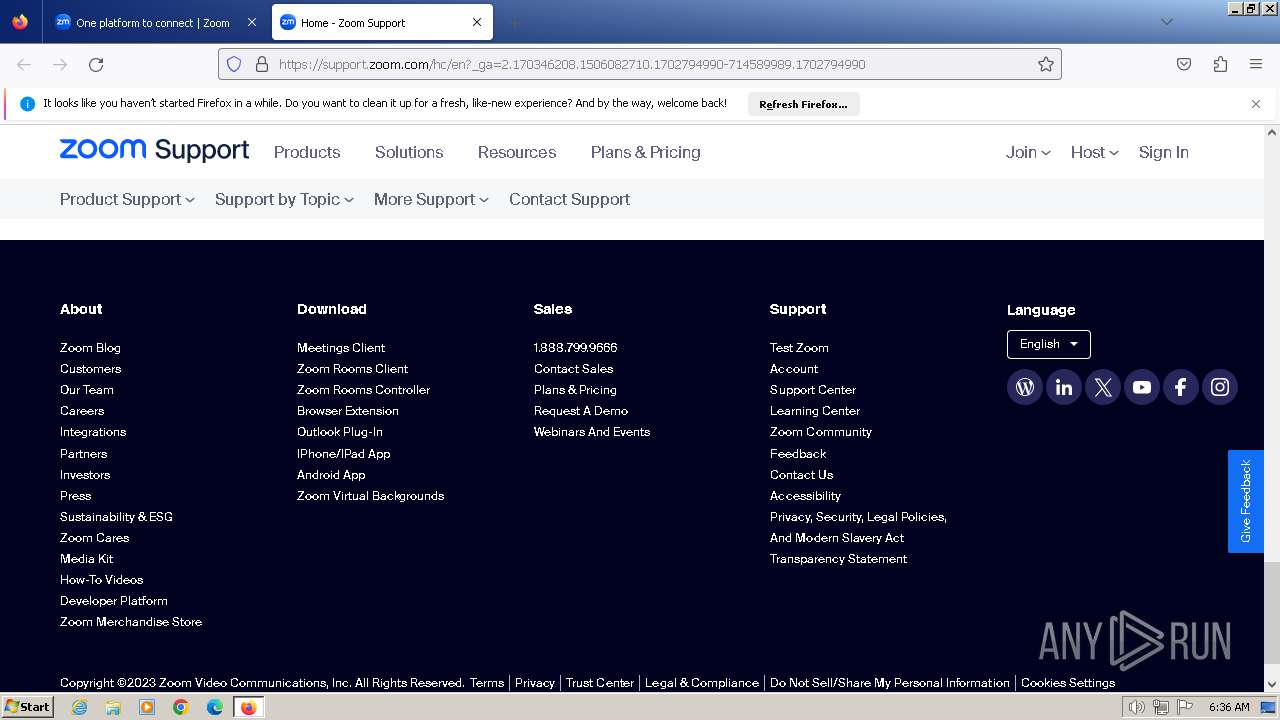This screenshot has height=720, width=1280.
Task: Open the Instagram social icon
Action: tap(1220, 387)
